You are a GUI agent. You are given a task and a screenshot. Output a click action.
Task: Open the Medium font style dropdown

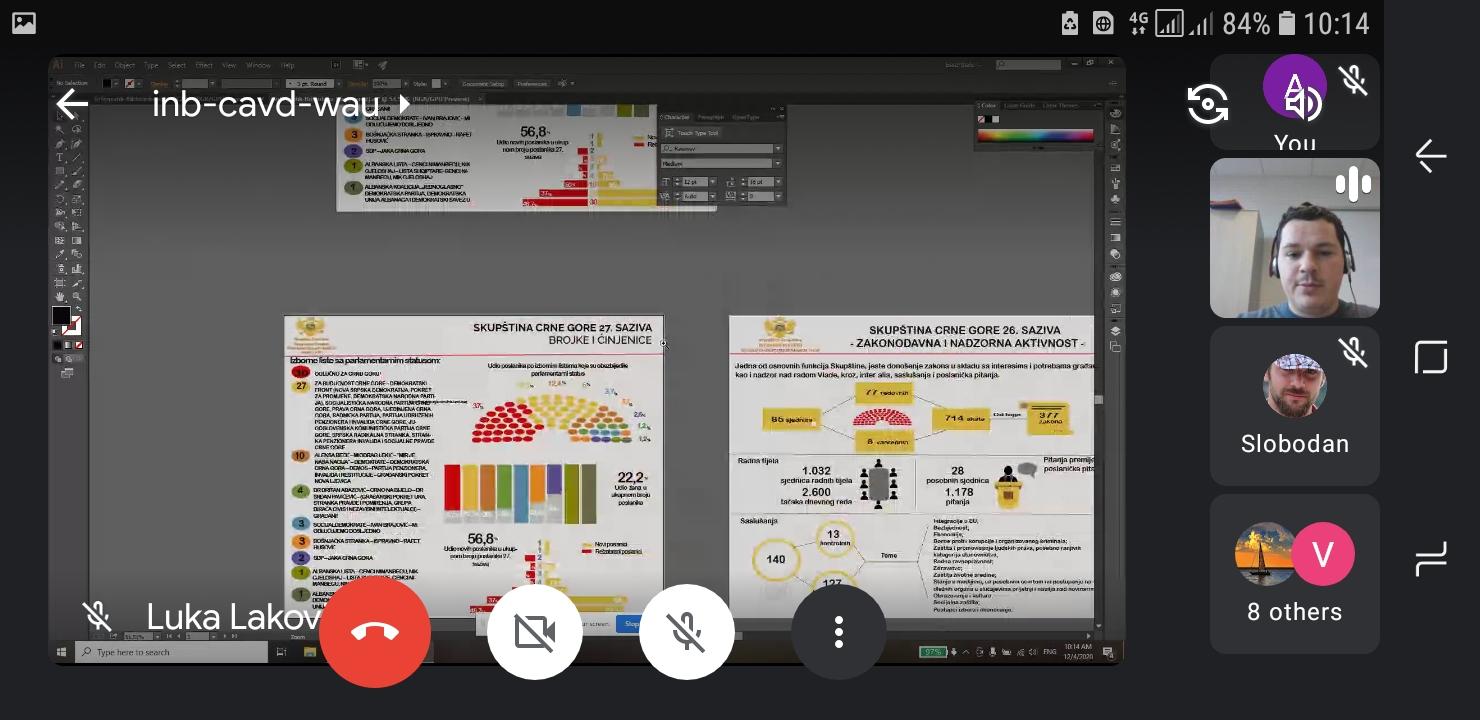pyautogui.click(x=777, y=163)
